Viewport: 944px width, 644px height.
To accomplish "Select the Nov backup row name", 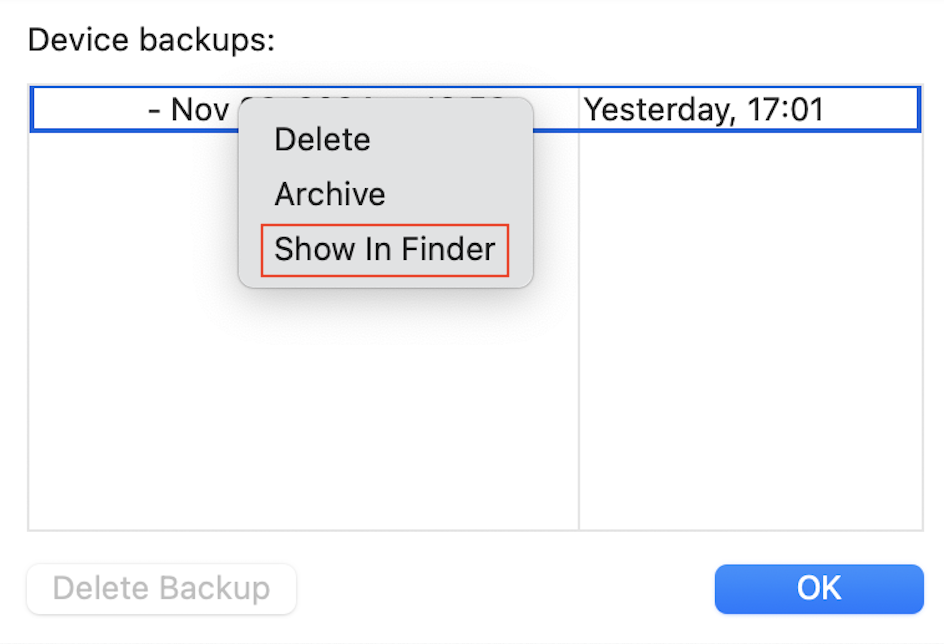I will point(190,109).
